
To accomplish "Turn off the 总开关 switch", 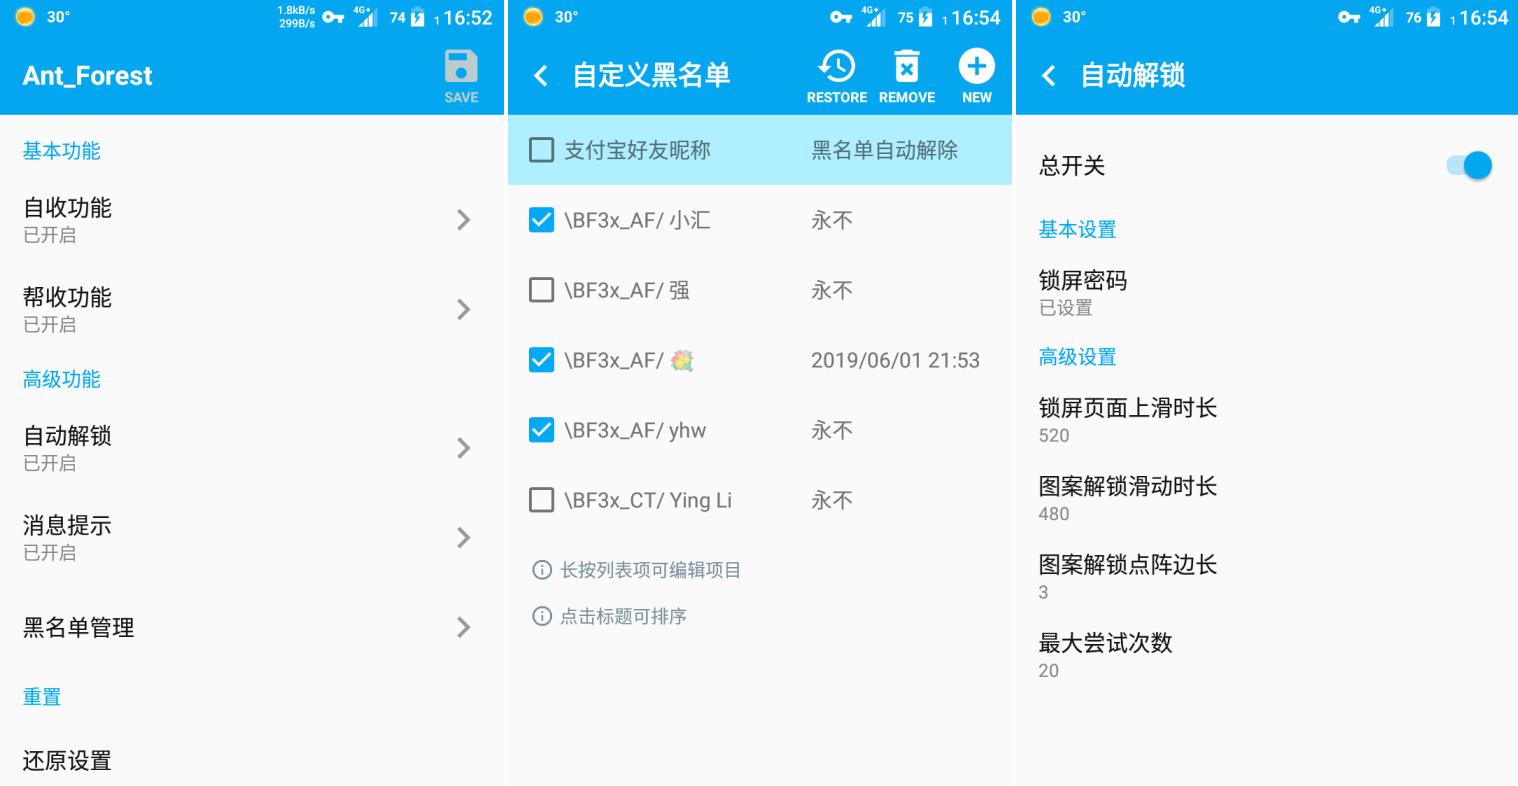I will tap(1469, 166).
